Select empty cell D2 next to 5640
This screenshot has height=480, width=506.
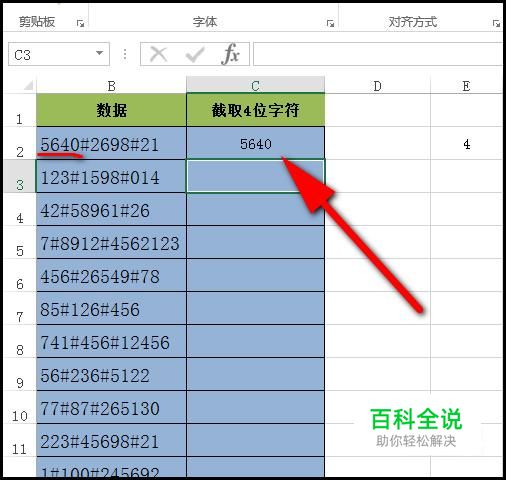(x=377, y=143)
